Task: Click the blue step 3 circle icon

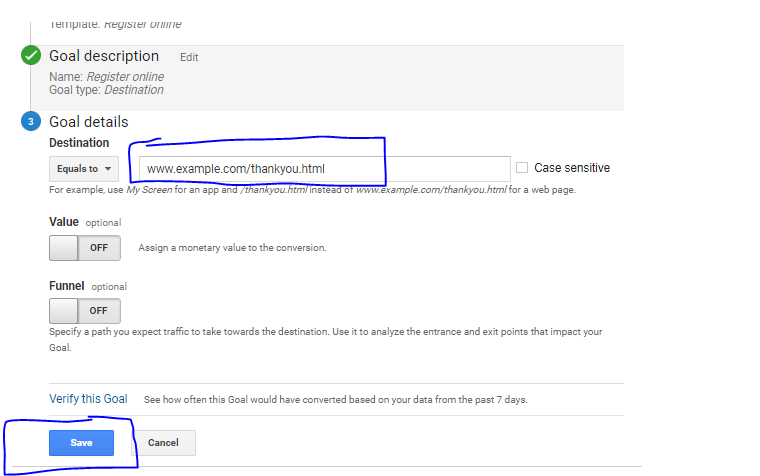Action: tap(31, 121)
